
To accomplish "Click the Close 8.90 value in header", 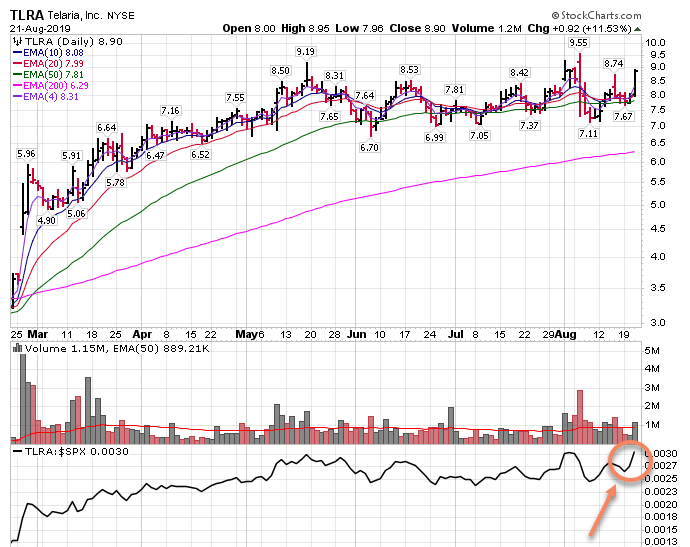I will (x=417, y=29).
